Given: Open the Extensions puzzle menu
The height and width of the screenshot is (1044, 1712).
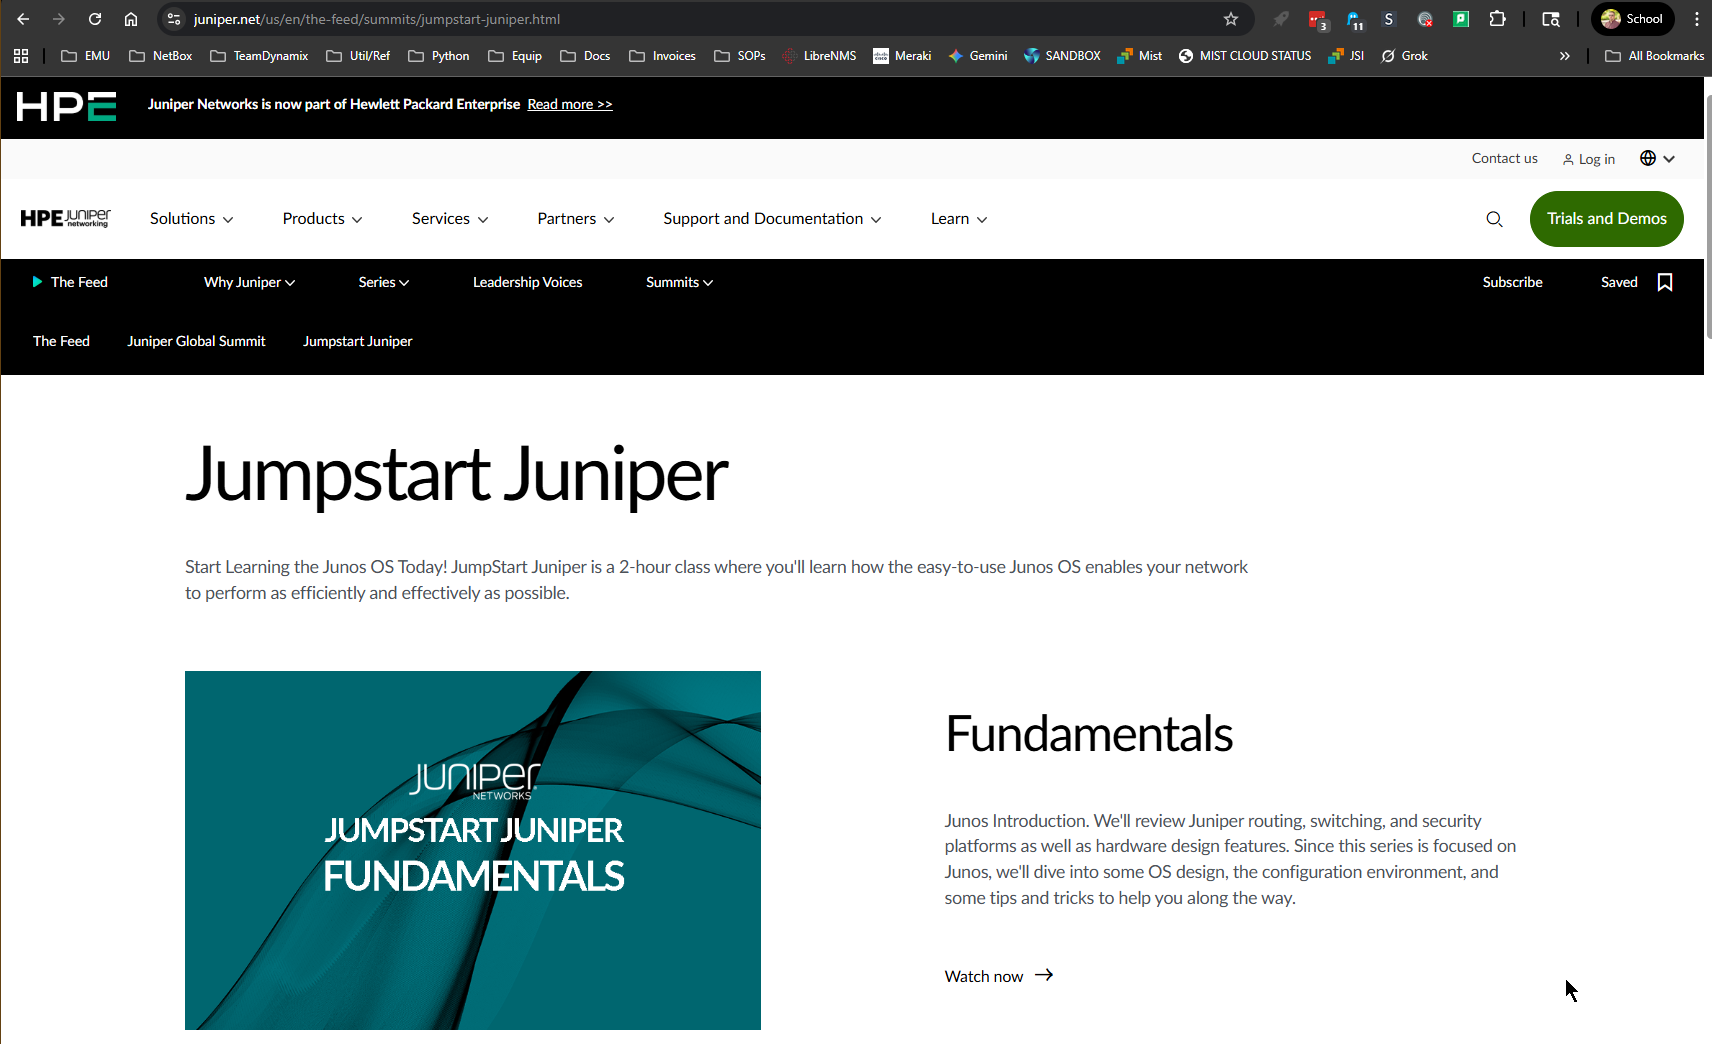Looking at the screenshot, I should click(x=1497, y=19).
